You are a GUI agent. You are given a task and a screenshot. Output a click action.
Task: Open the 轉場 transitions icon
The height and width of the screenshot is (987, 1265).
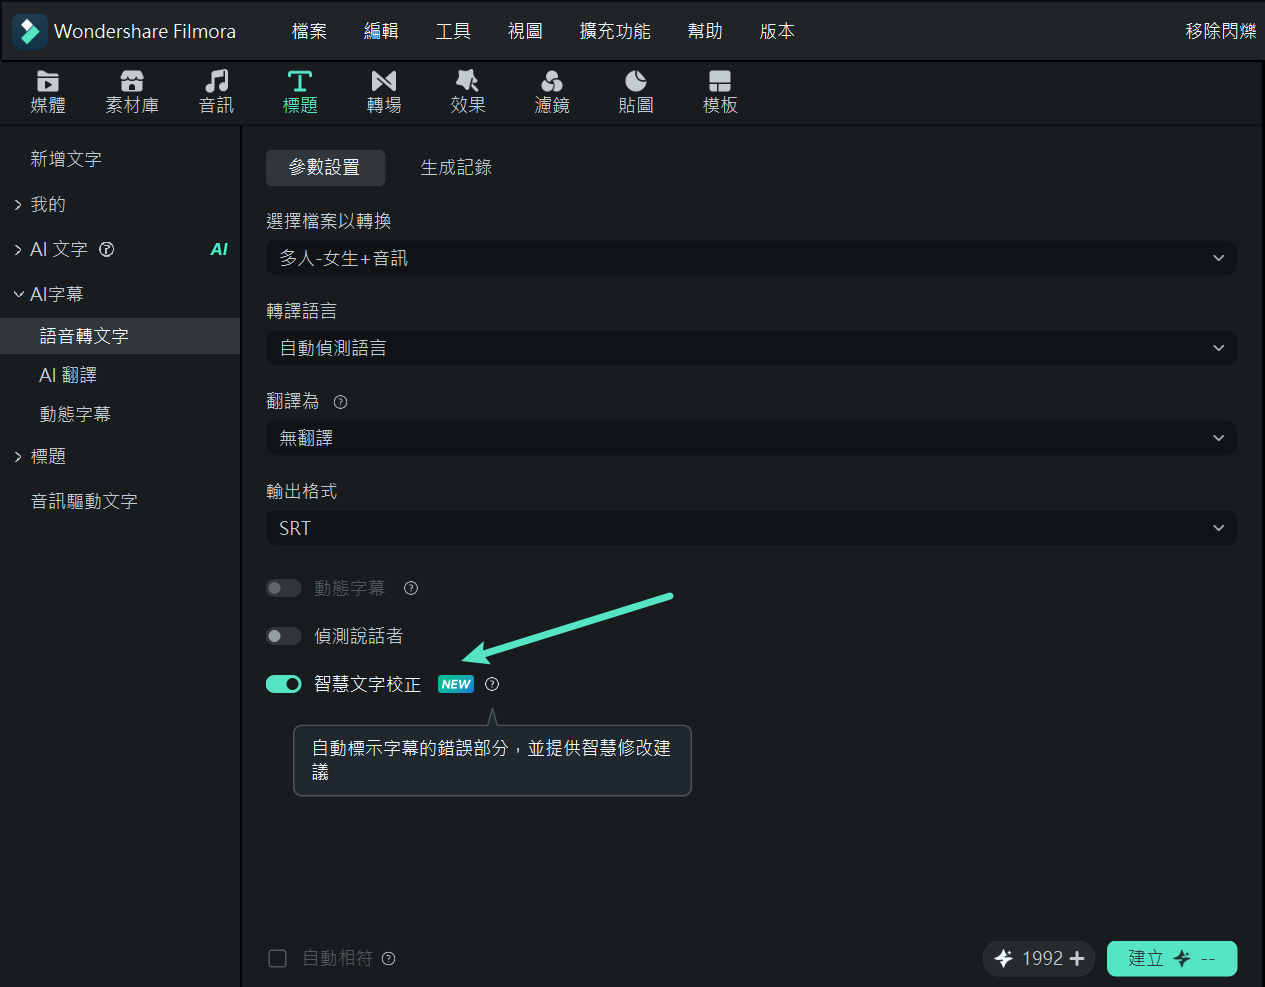[384, 81]
